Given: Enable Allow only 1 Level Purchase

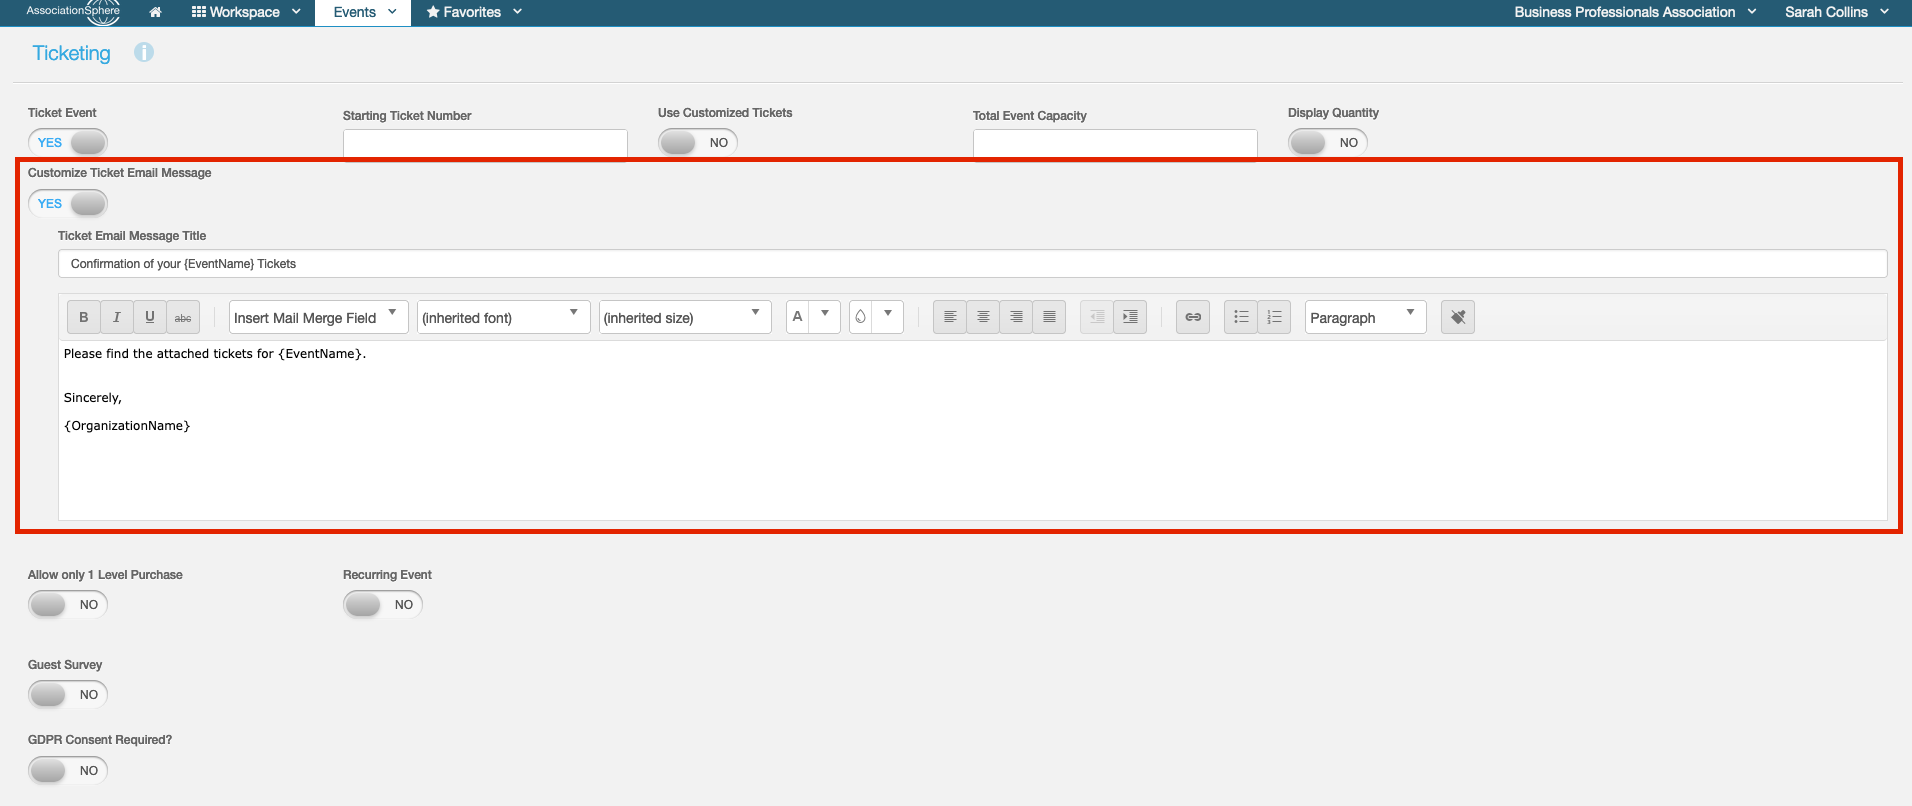Looking at the screenshot, I should coord(68,604).
